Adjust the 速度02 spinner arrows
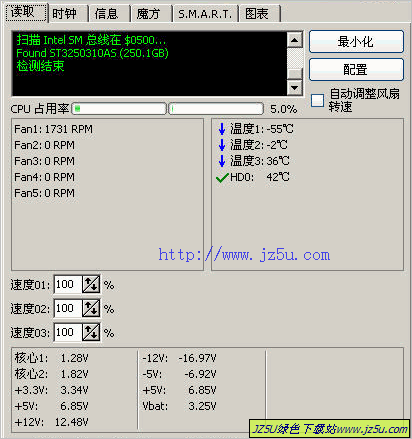Viewport: 412px width, 439px height. pyautogui.click(x=91, y=308)
